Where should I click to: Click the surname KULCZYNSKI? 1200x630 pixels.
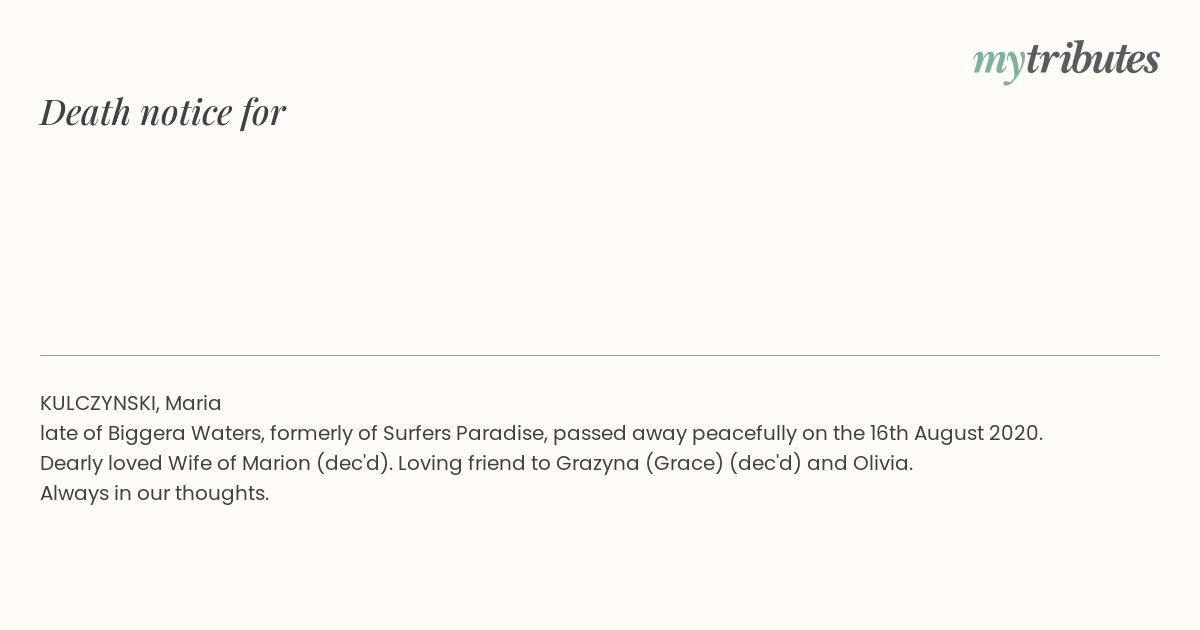point(99,404)
